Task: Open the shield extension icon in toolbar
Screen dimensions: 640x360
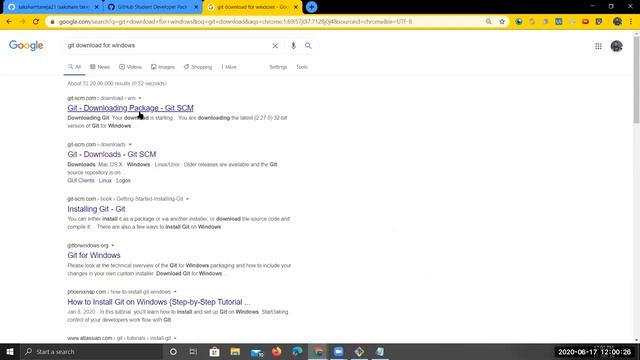Action: pos(599,22)
